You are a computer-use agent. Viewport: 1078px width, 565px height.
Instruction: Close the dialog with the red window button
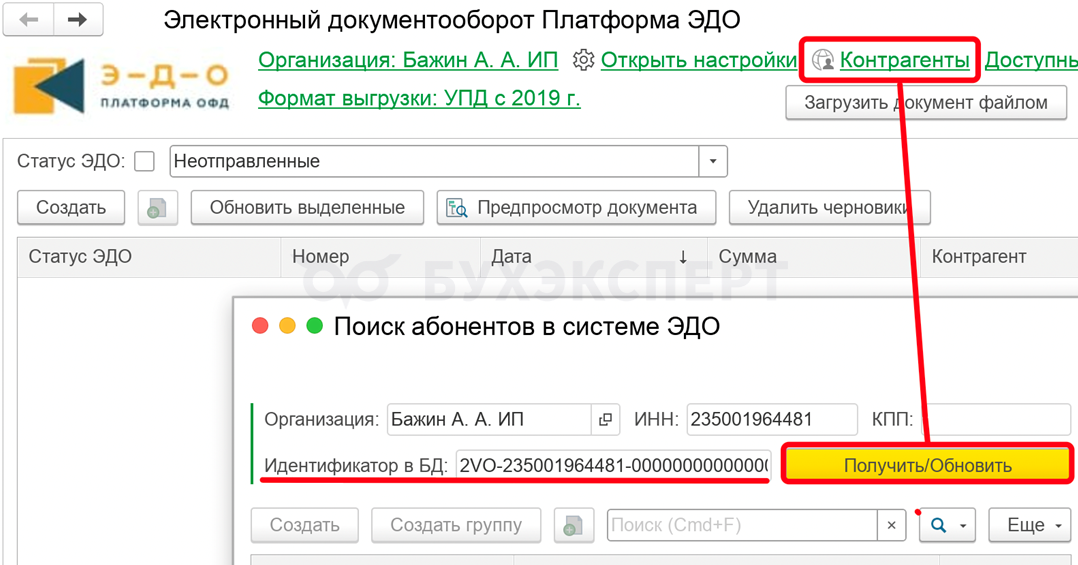pos(260,326)
